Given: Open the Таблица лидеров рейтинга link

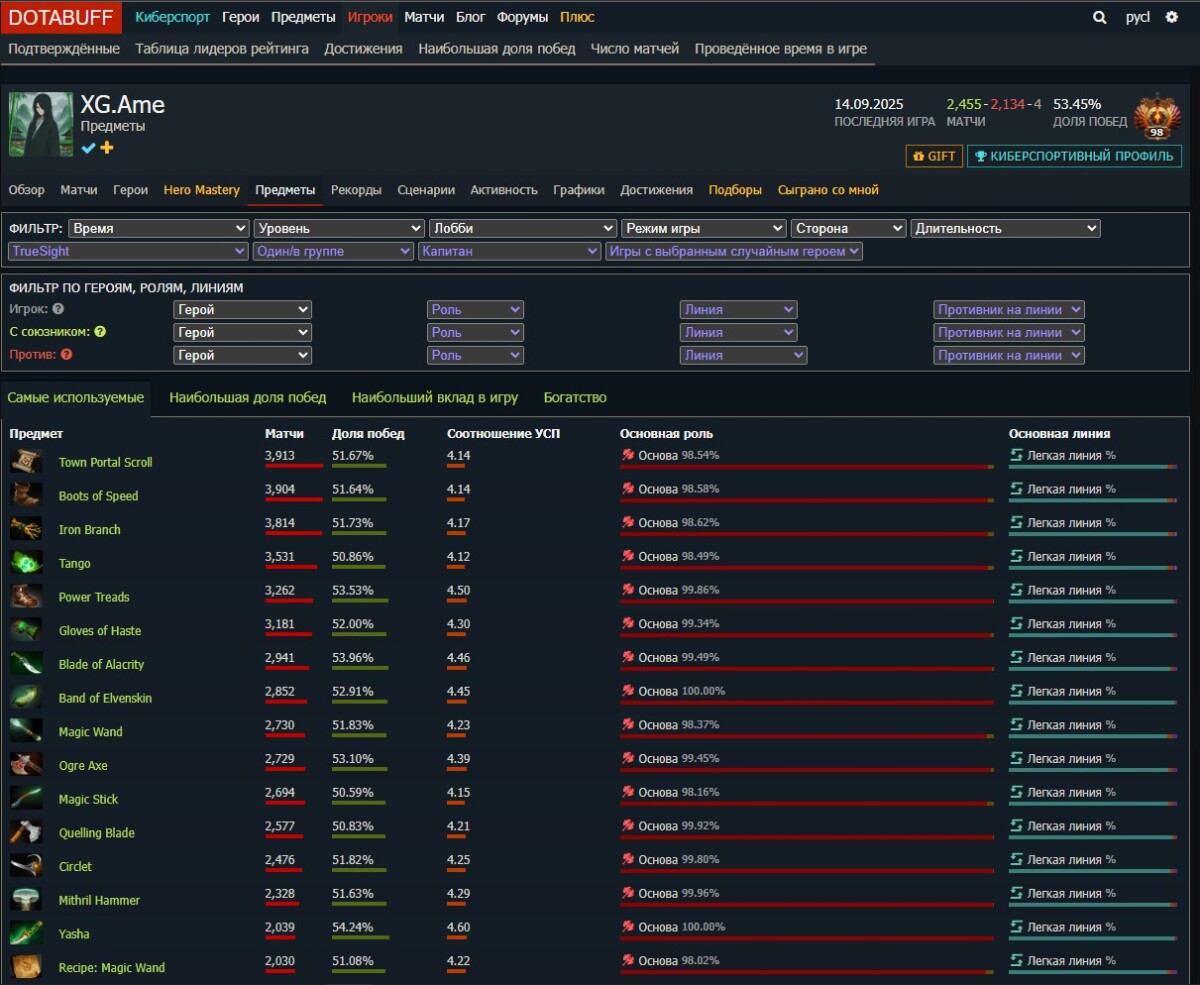Looking at the screenshot, I should 222,48.
